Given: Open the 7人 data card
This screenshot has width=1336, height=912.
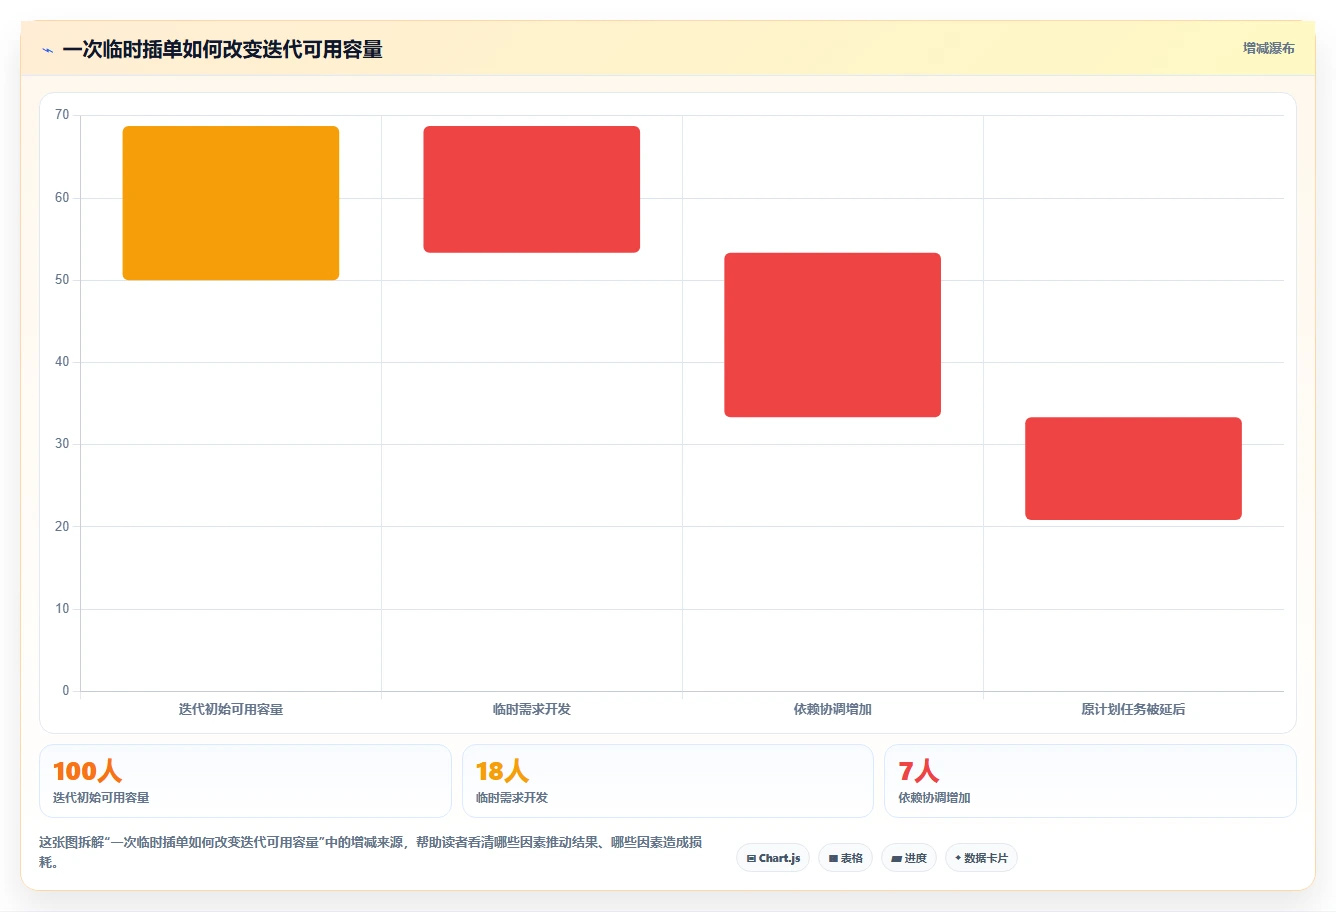Looking at the screenshot, I should [x=1090, y=781].
